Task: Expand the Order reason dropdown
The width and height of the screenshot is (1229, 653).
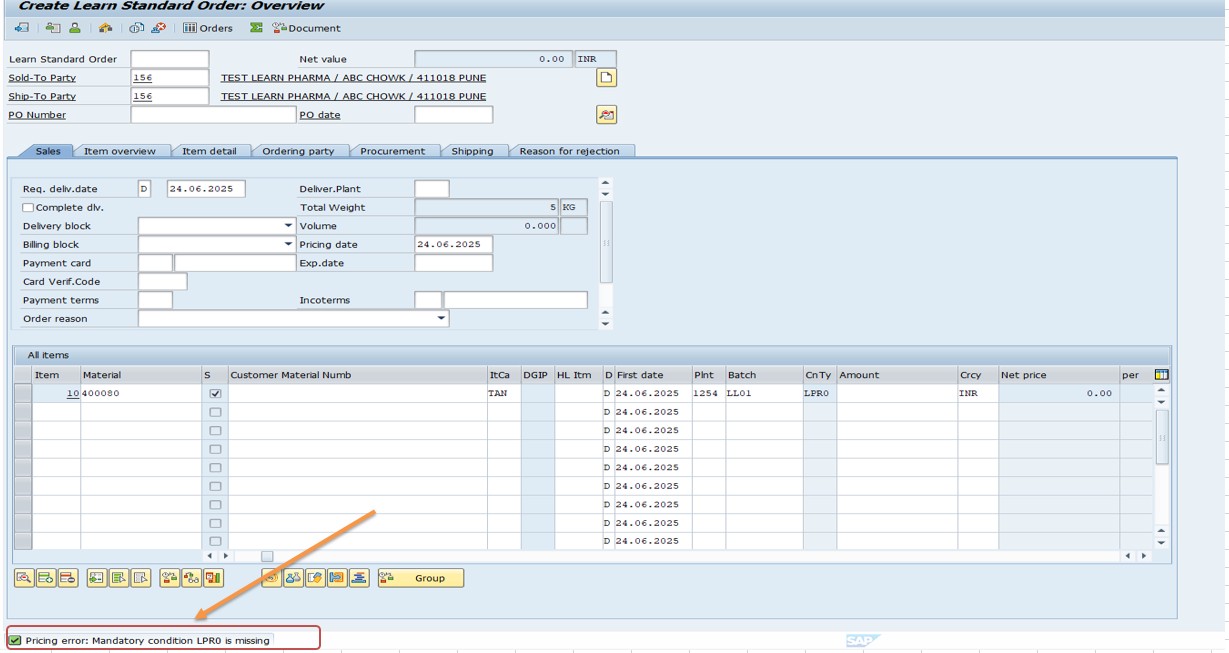Action: pyautogui.click(x=442, y=319)
